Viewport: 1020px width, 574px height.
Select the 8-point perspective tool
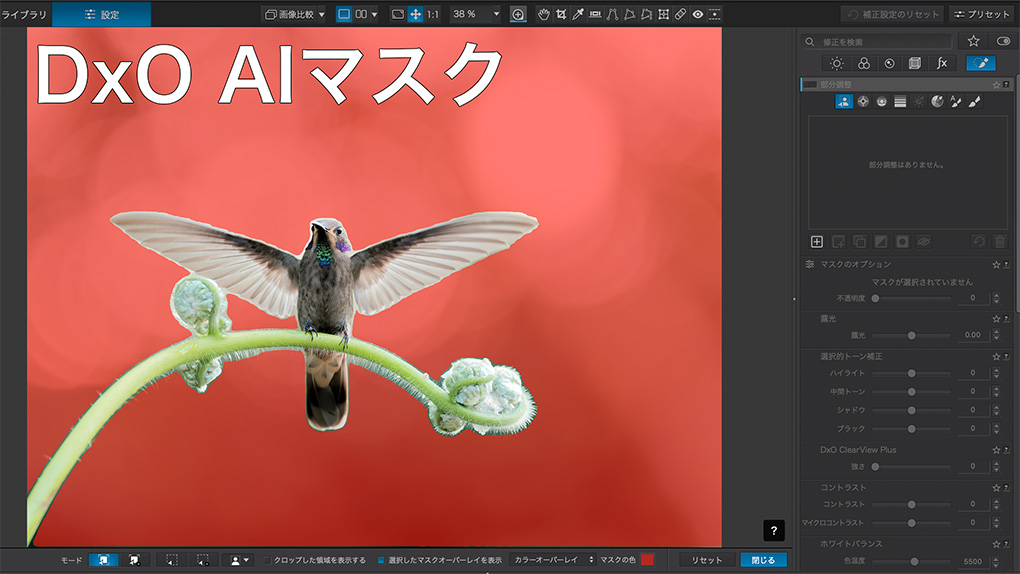tap(646, 14)
